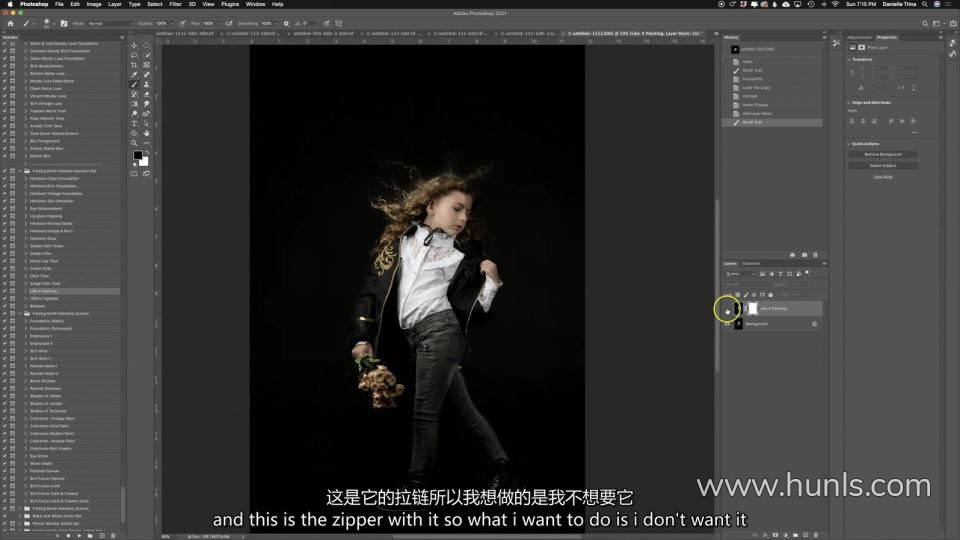Image resolution: width=960 pixels, height=540 pixels.
Task: Toggle checkmark for Like A Painting action
Action: pyautogui.click(x=4, y=291)
